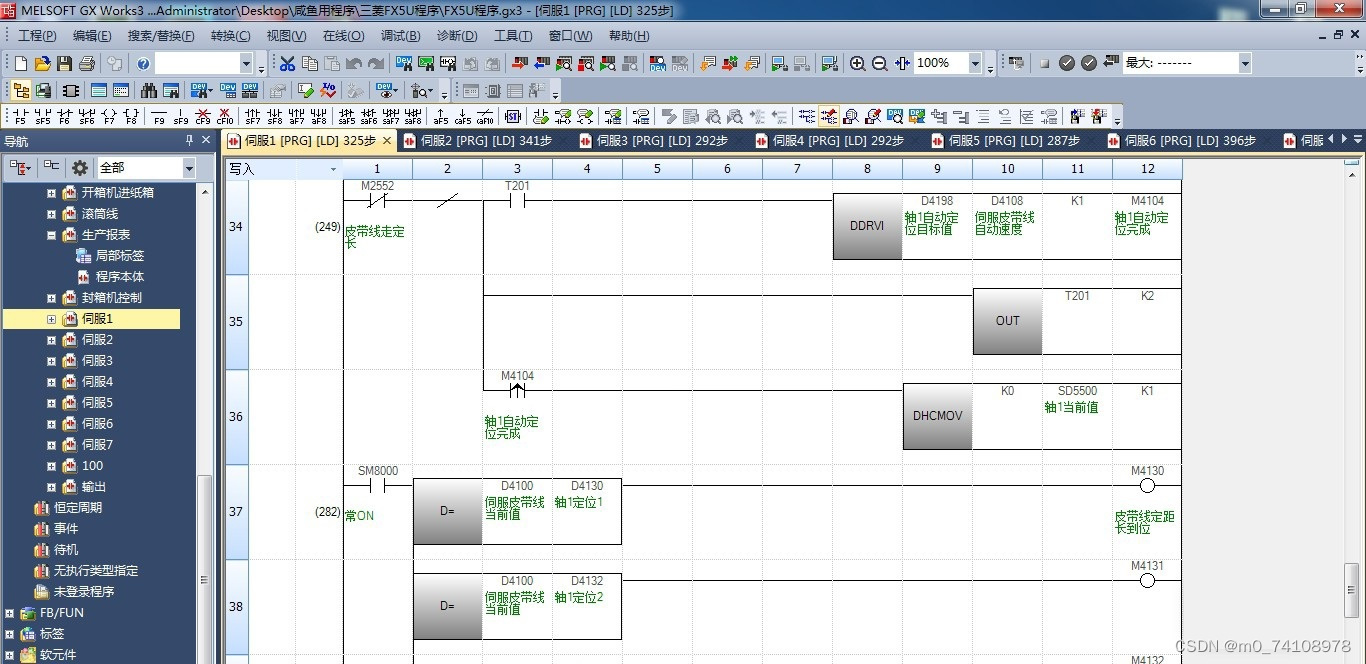Delete vertical line with the cF10 icon
Screen dimensions: 1366x664
tap(226, 116)
